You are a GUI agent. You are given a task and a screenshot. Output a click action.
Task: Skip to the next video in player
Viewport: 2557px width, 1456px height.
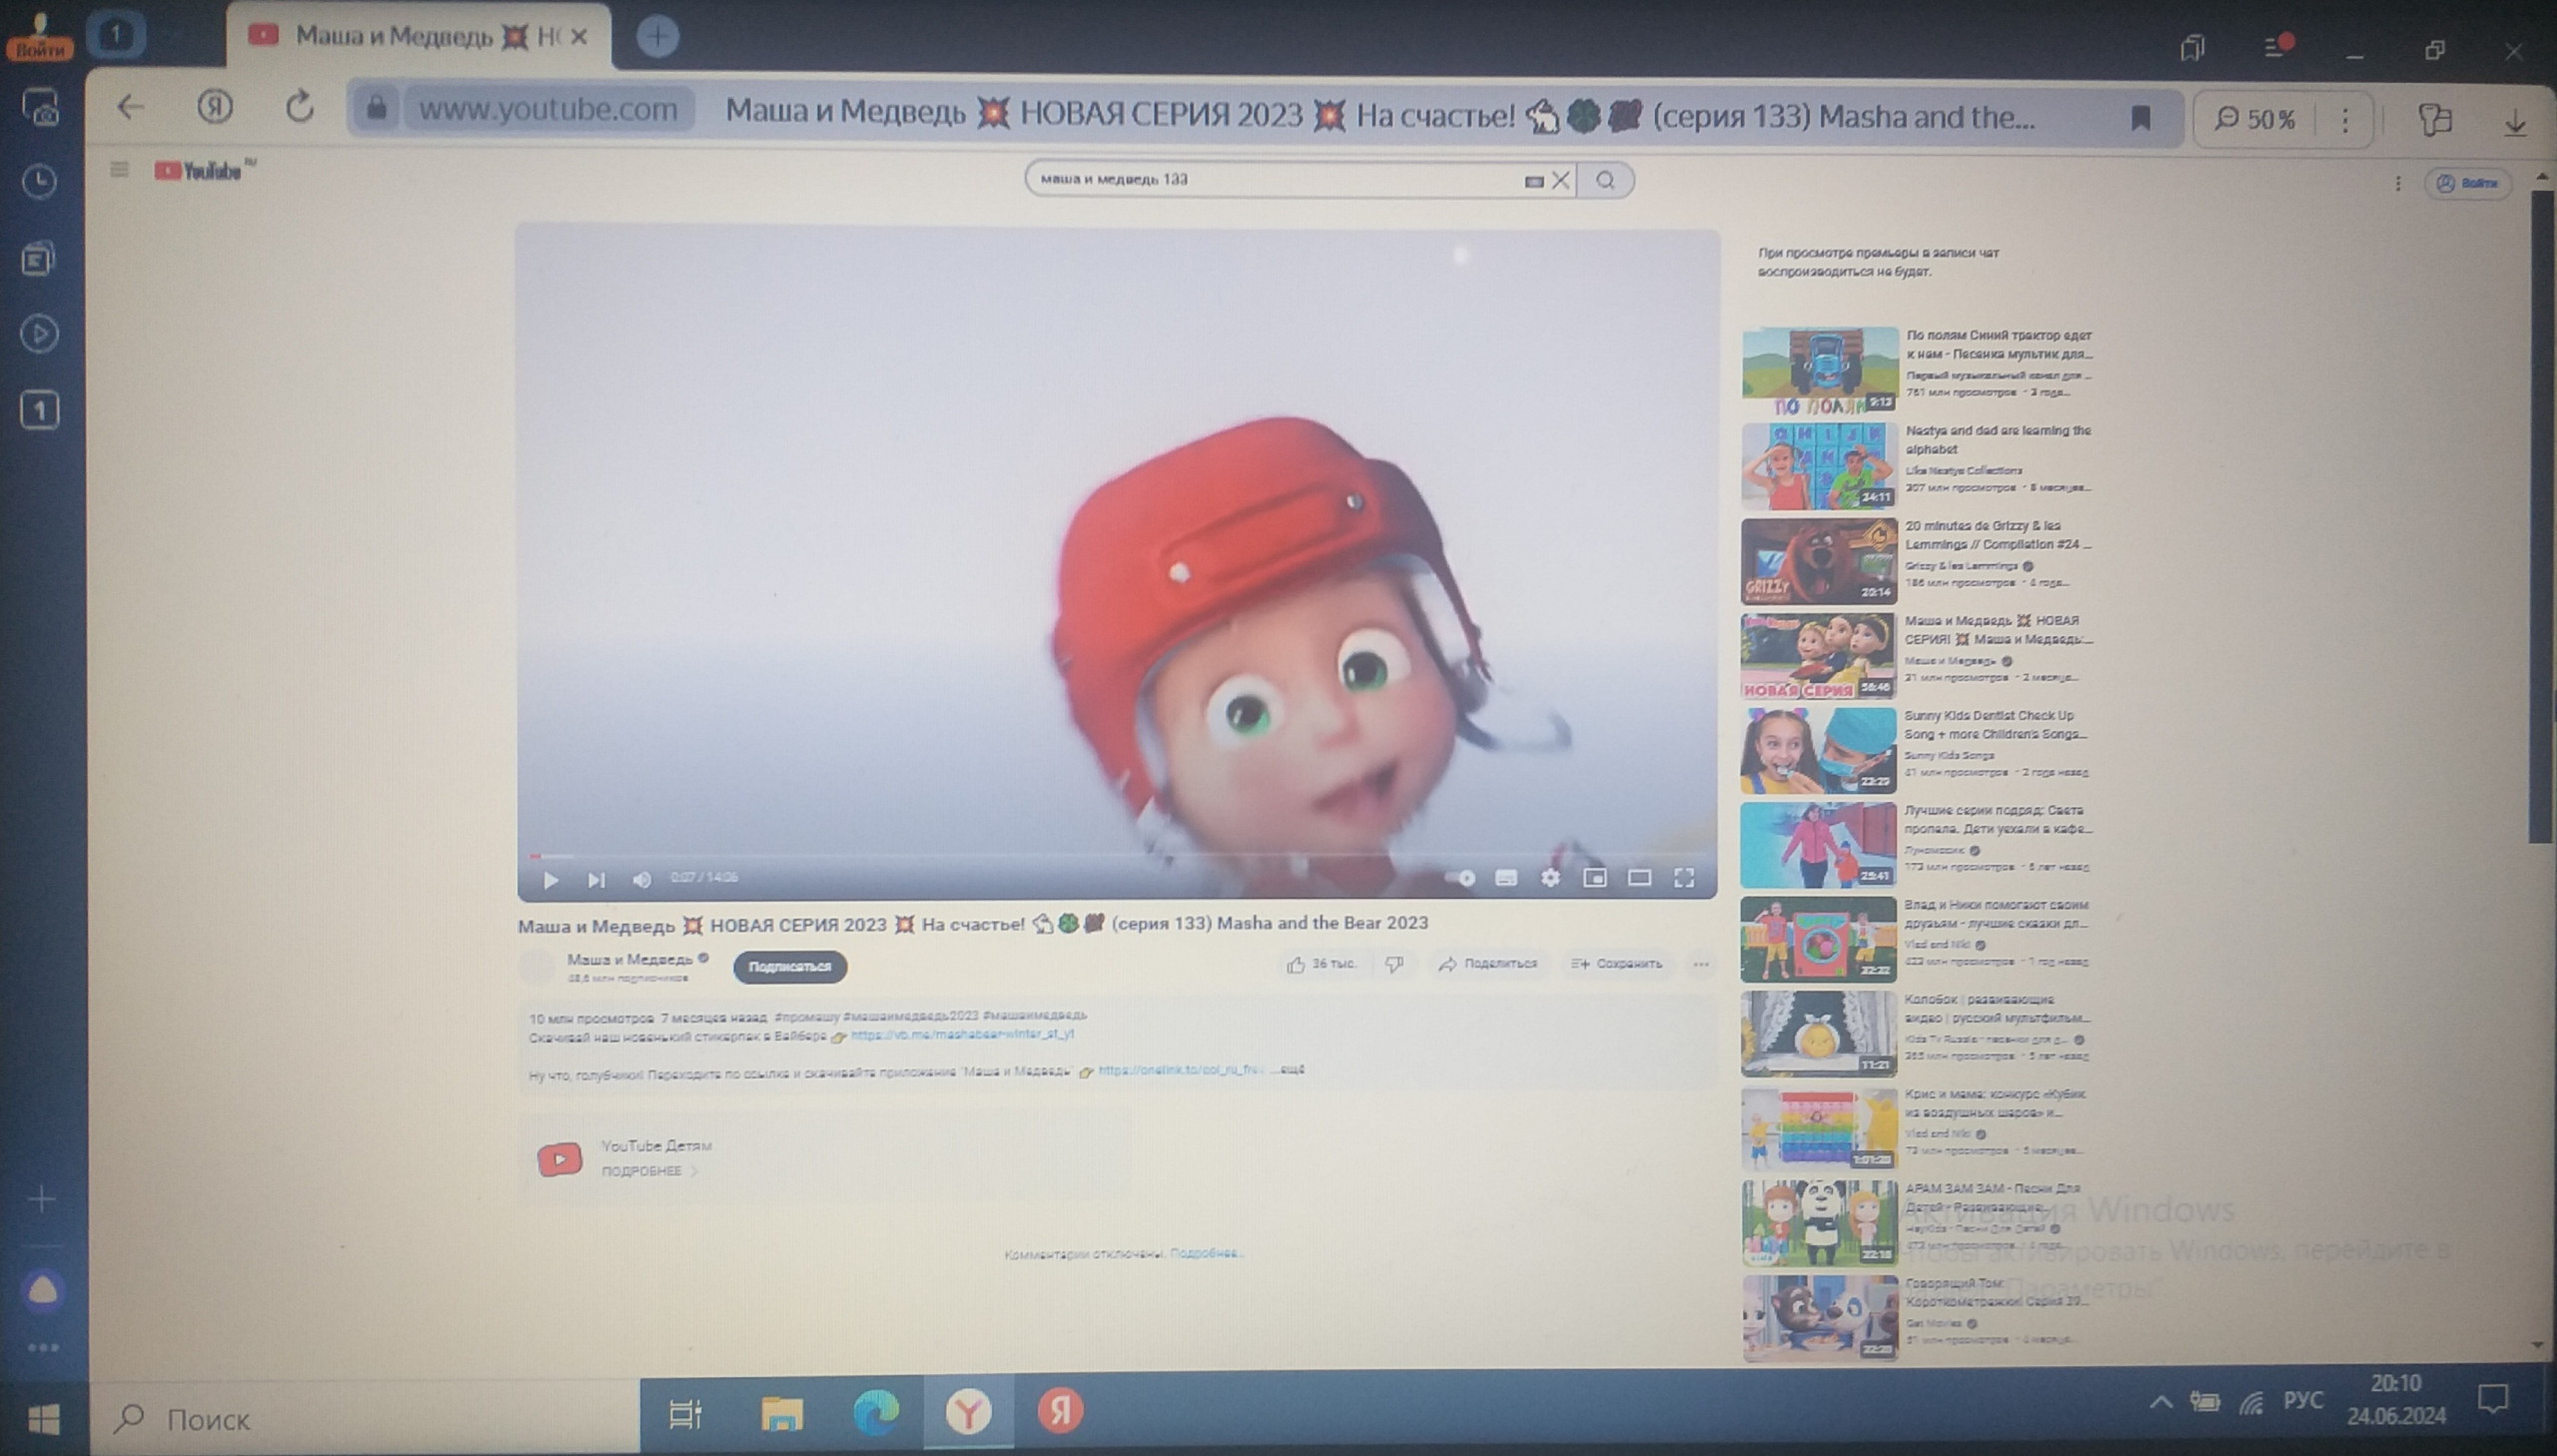click(596, 880)
